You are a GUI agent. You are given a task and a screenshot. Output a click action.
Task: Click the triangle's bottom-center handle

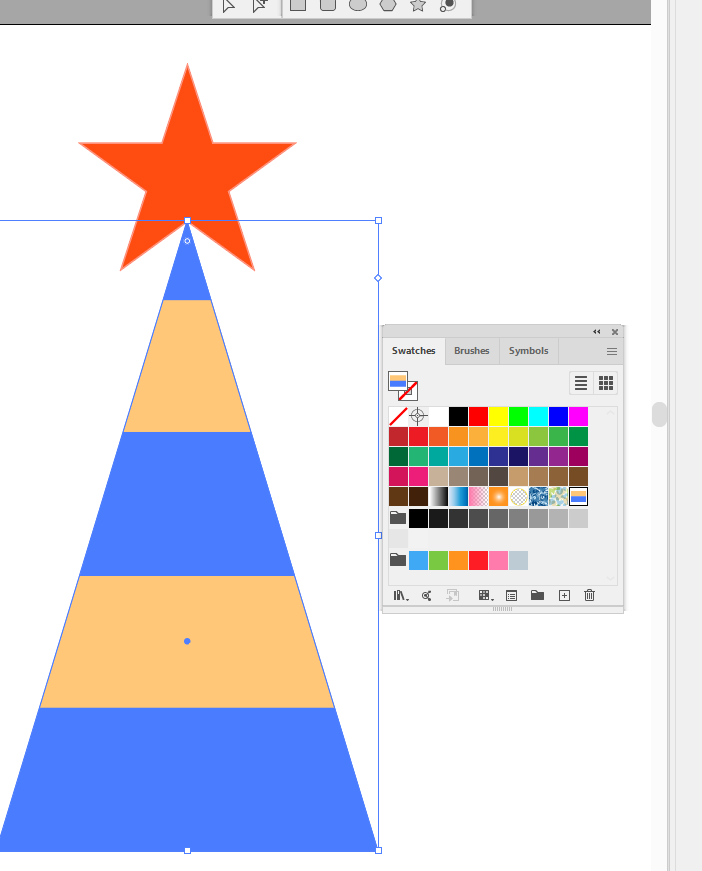click(x=187, y=850)
